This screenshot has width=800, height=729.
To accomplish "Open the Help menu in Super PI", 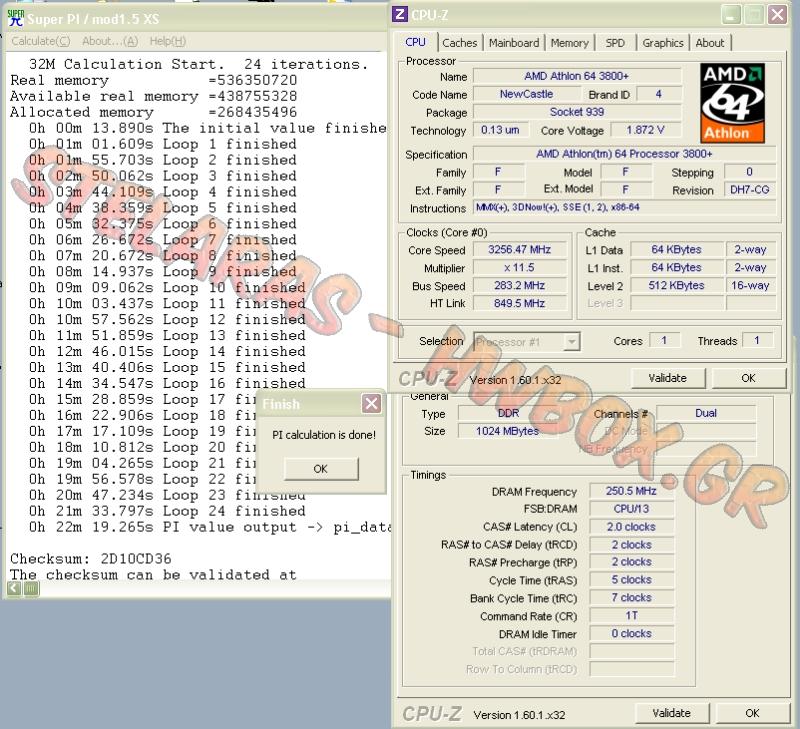I will tap(167, 41).
